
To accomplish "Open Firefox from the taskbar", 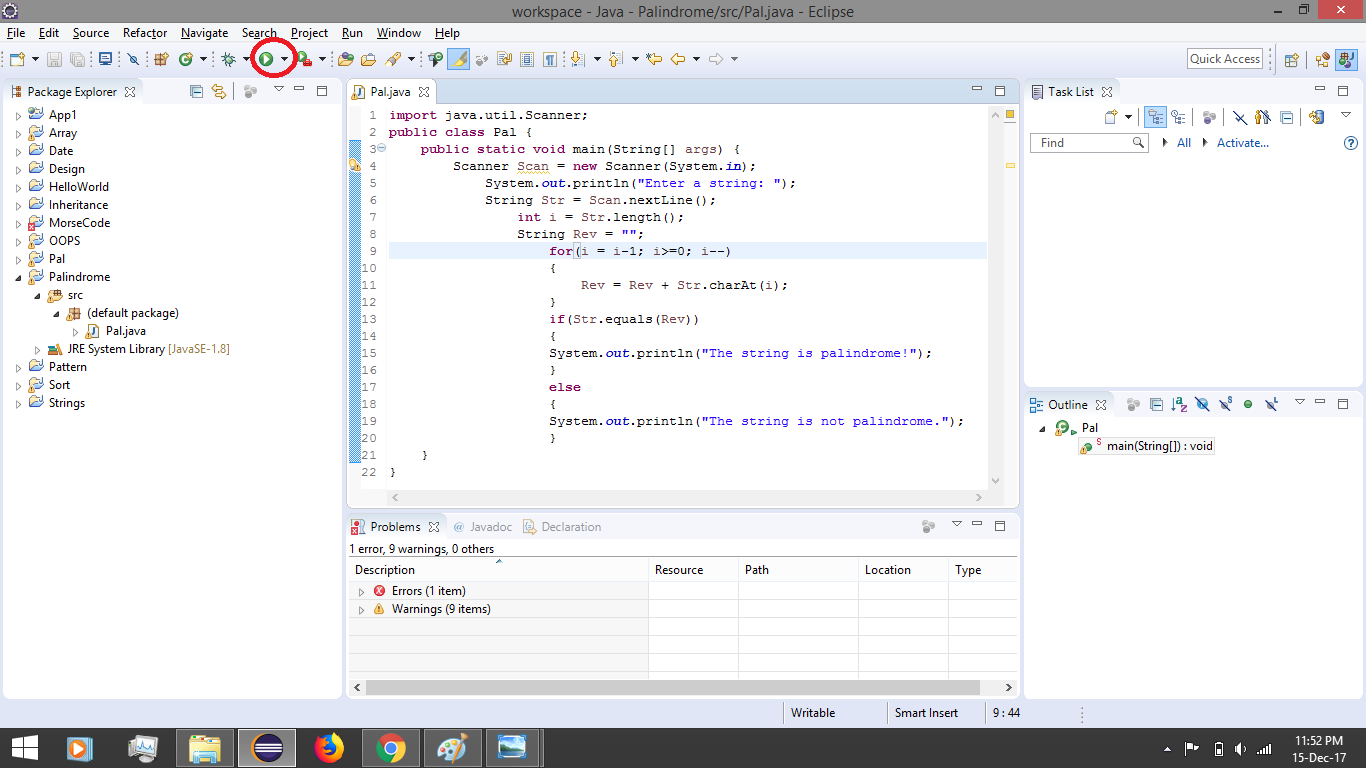I will tap(328, 747).
